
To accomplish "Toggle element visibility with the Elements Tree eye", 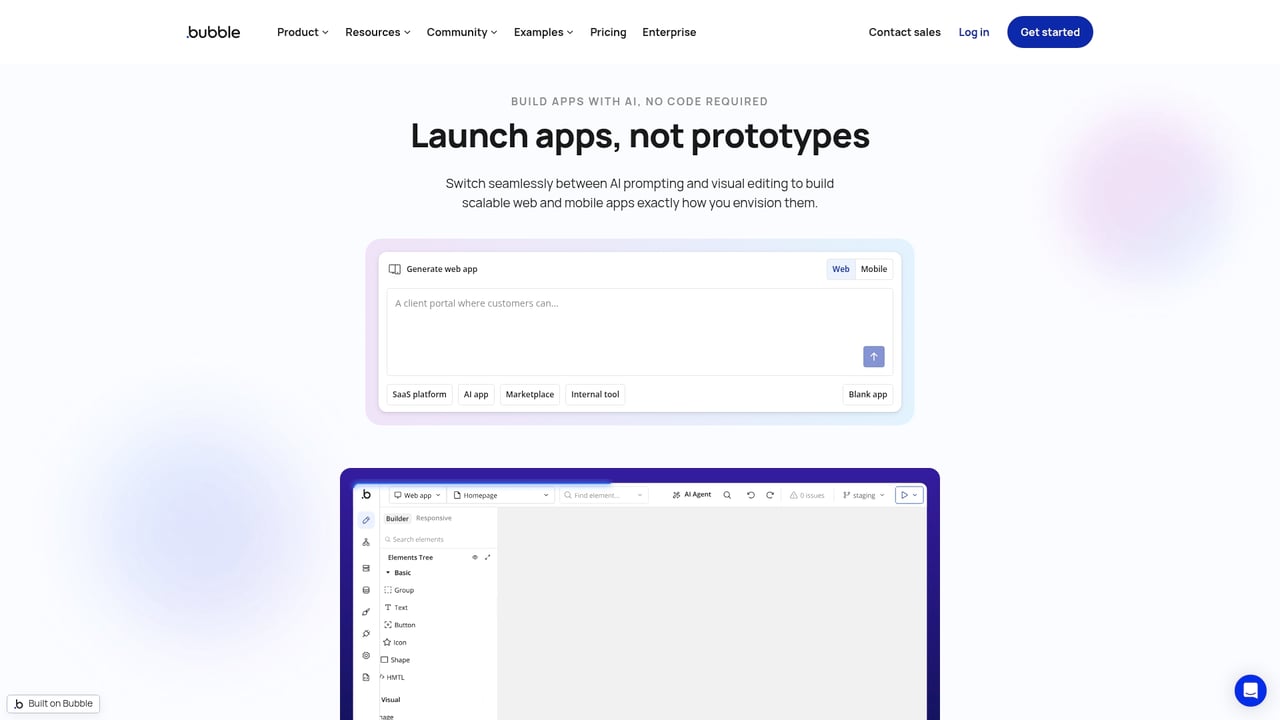I will tap(475, 557).
